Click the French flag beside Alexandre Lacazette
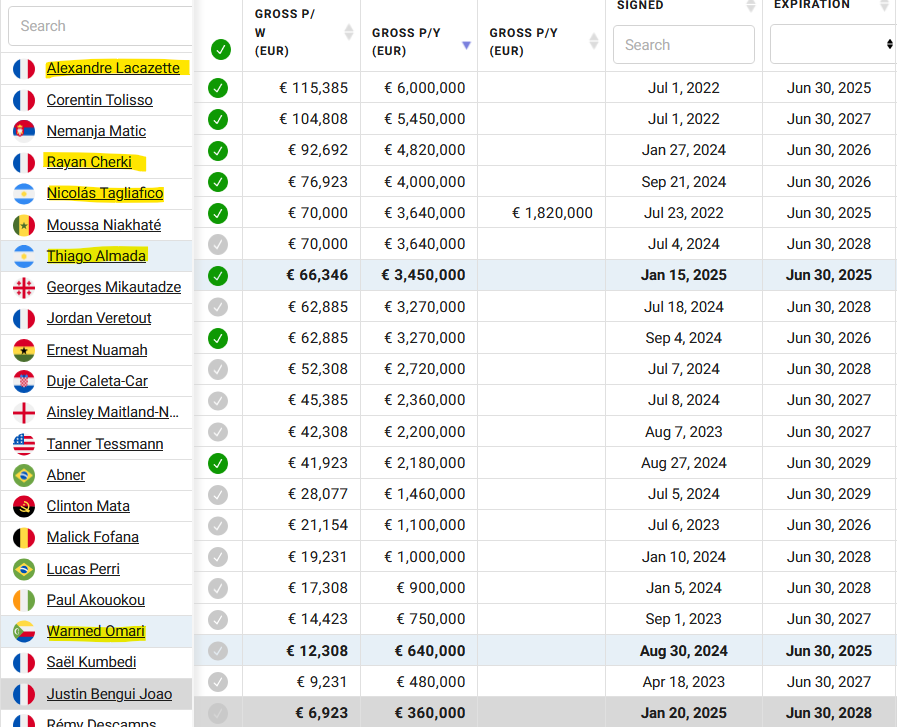Screen dimensions: 897x727 24,69
